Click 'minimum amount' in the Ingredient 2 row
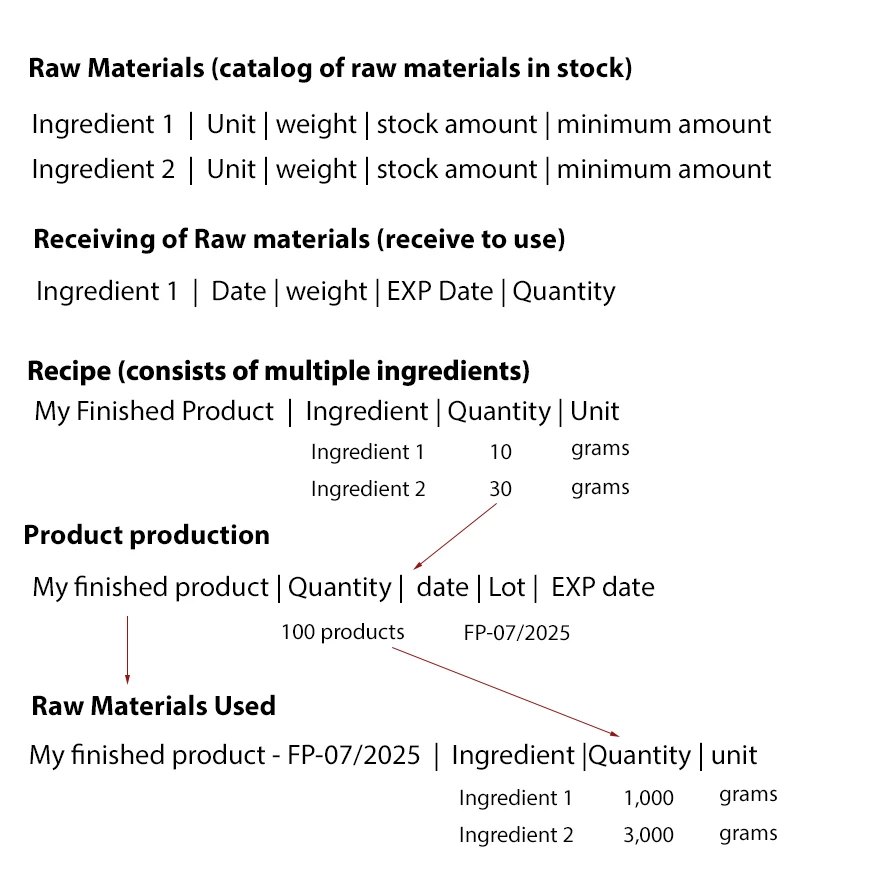The width and height of the screenshot is (889, 895). tap(664, 170)
